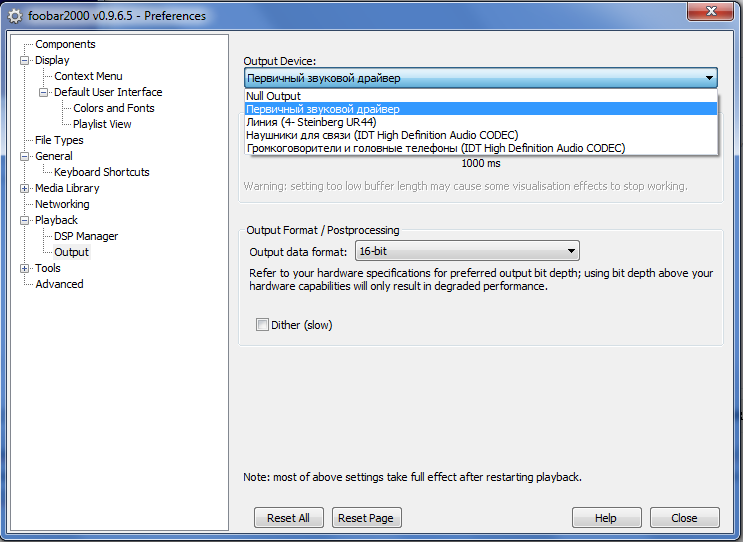Open the Networking preferences page

coord(62,204)
